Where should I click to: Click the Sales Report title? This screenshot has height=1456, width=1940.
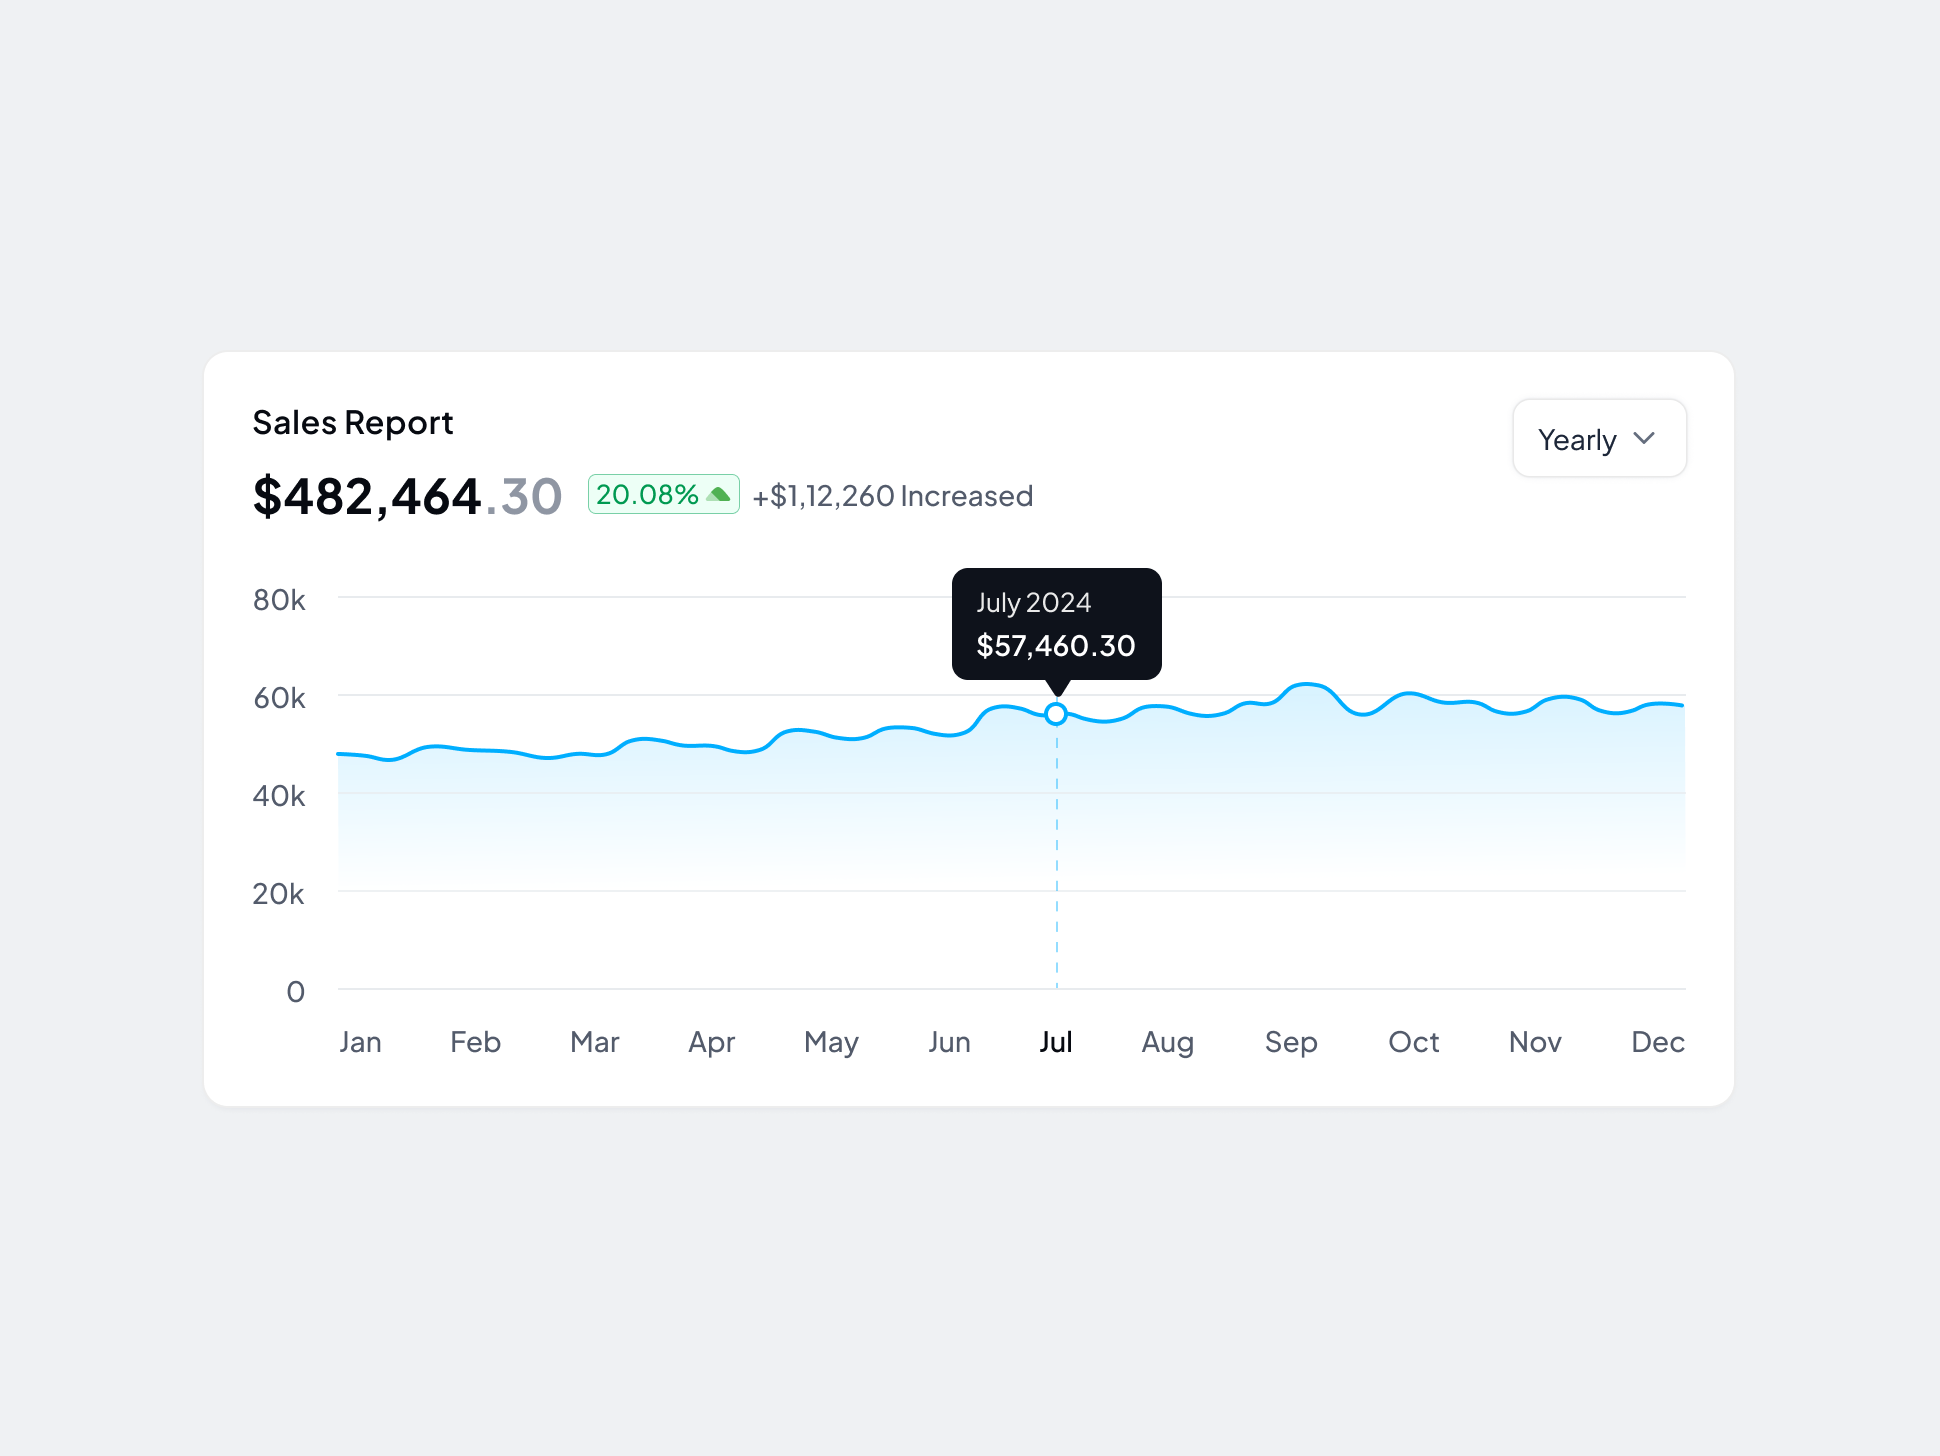[x=352, y=422]
